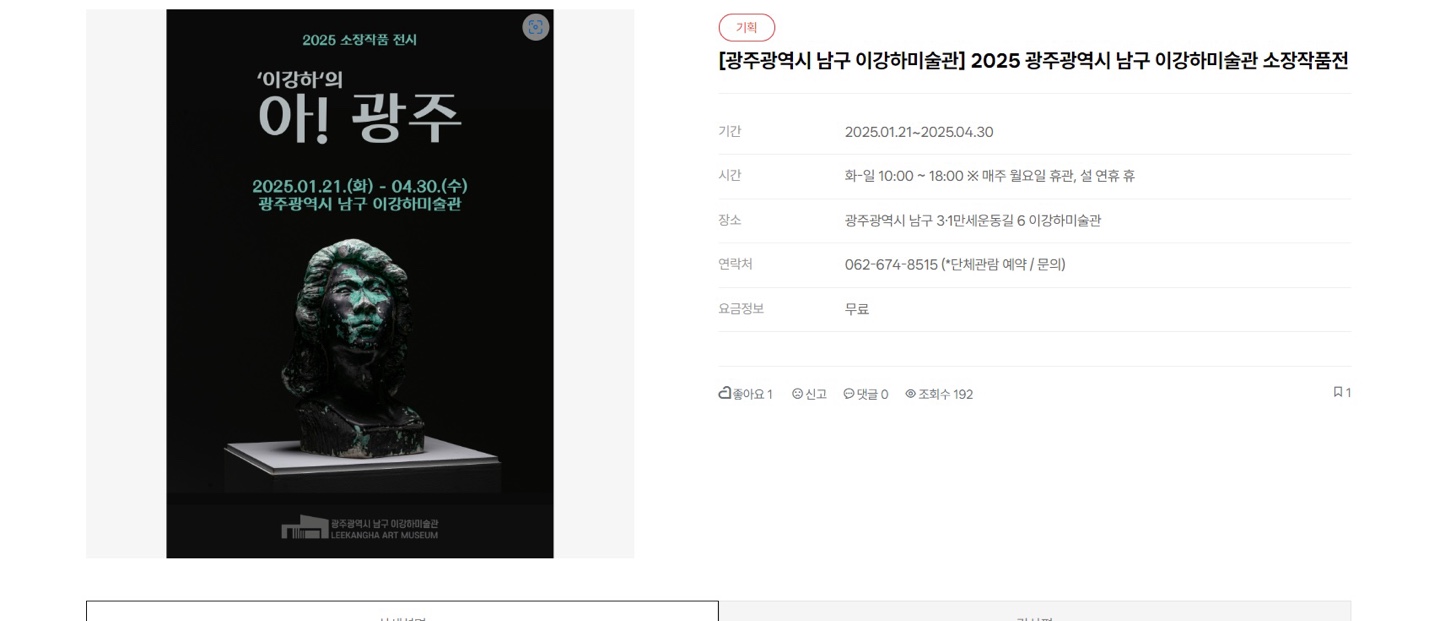This screenshot has height=621, width=1440.
Task: Click the opening hours 화-일 10:00 ~ 18:00 text
Action: pos(904,176)
